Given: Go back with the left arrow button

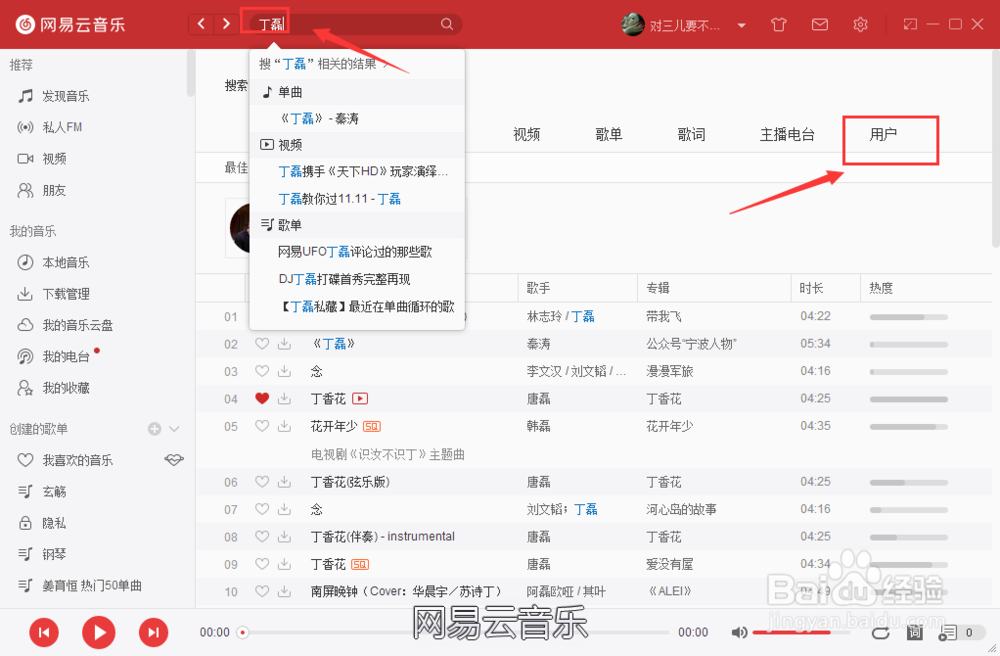Looking at the screenshot, I should coord(202,24).
